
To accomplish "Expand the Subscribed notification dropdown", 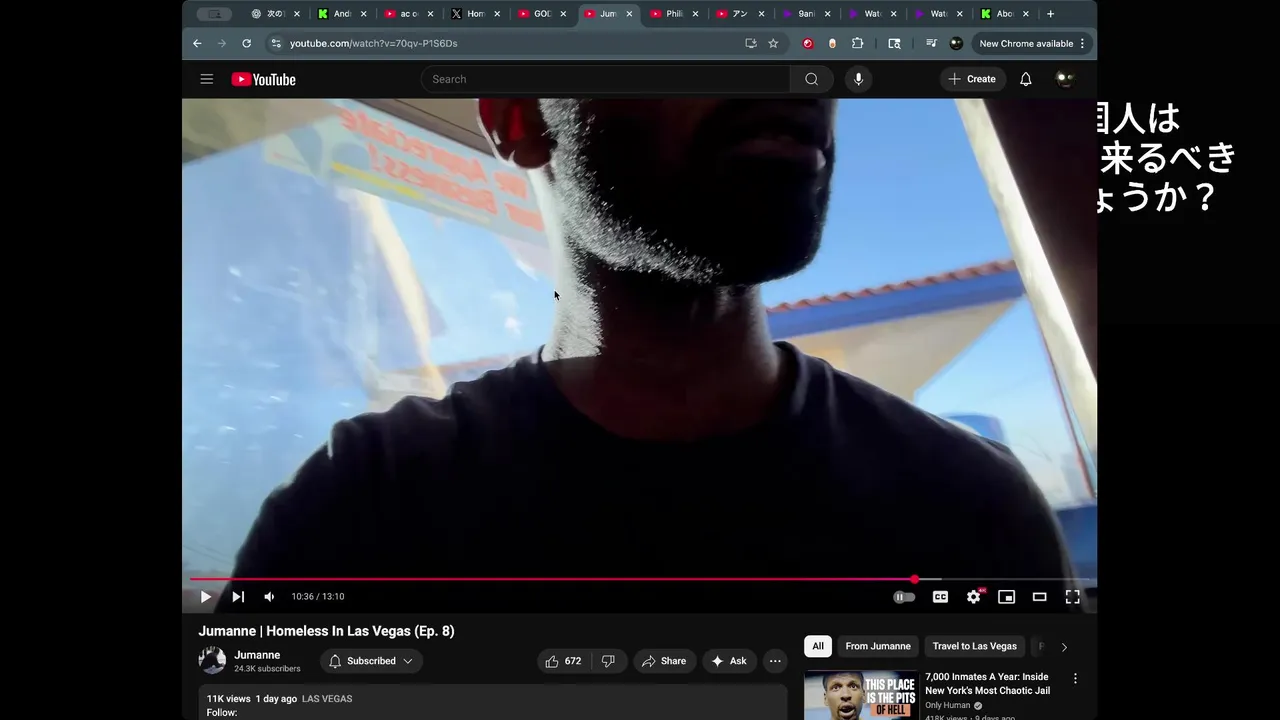I will [371, 661].
